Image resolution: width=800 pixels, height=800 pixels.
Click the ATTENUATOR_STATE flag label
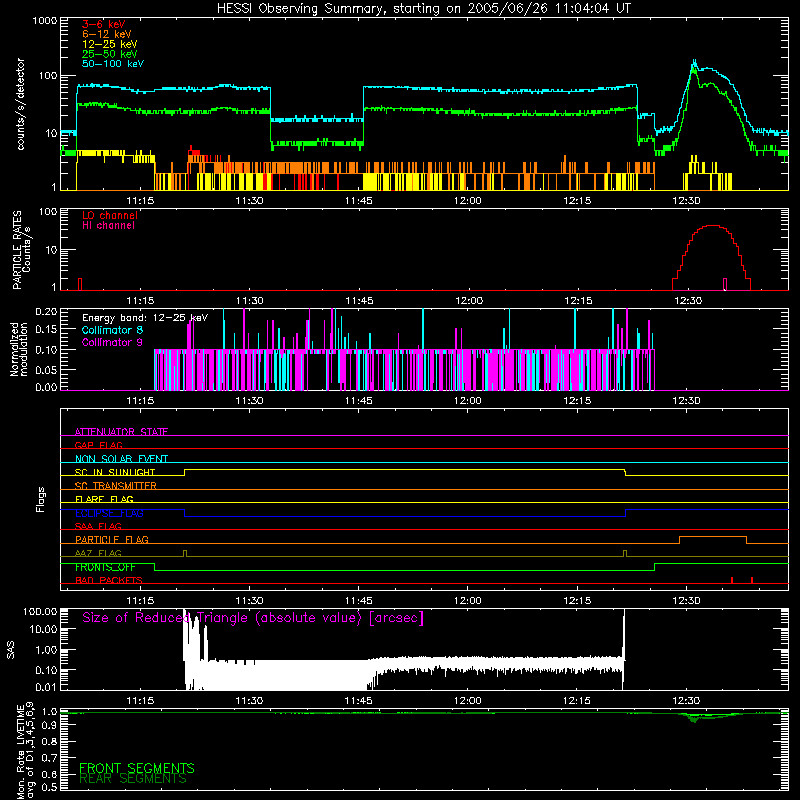click(121, 432)
